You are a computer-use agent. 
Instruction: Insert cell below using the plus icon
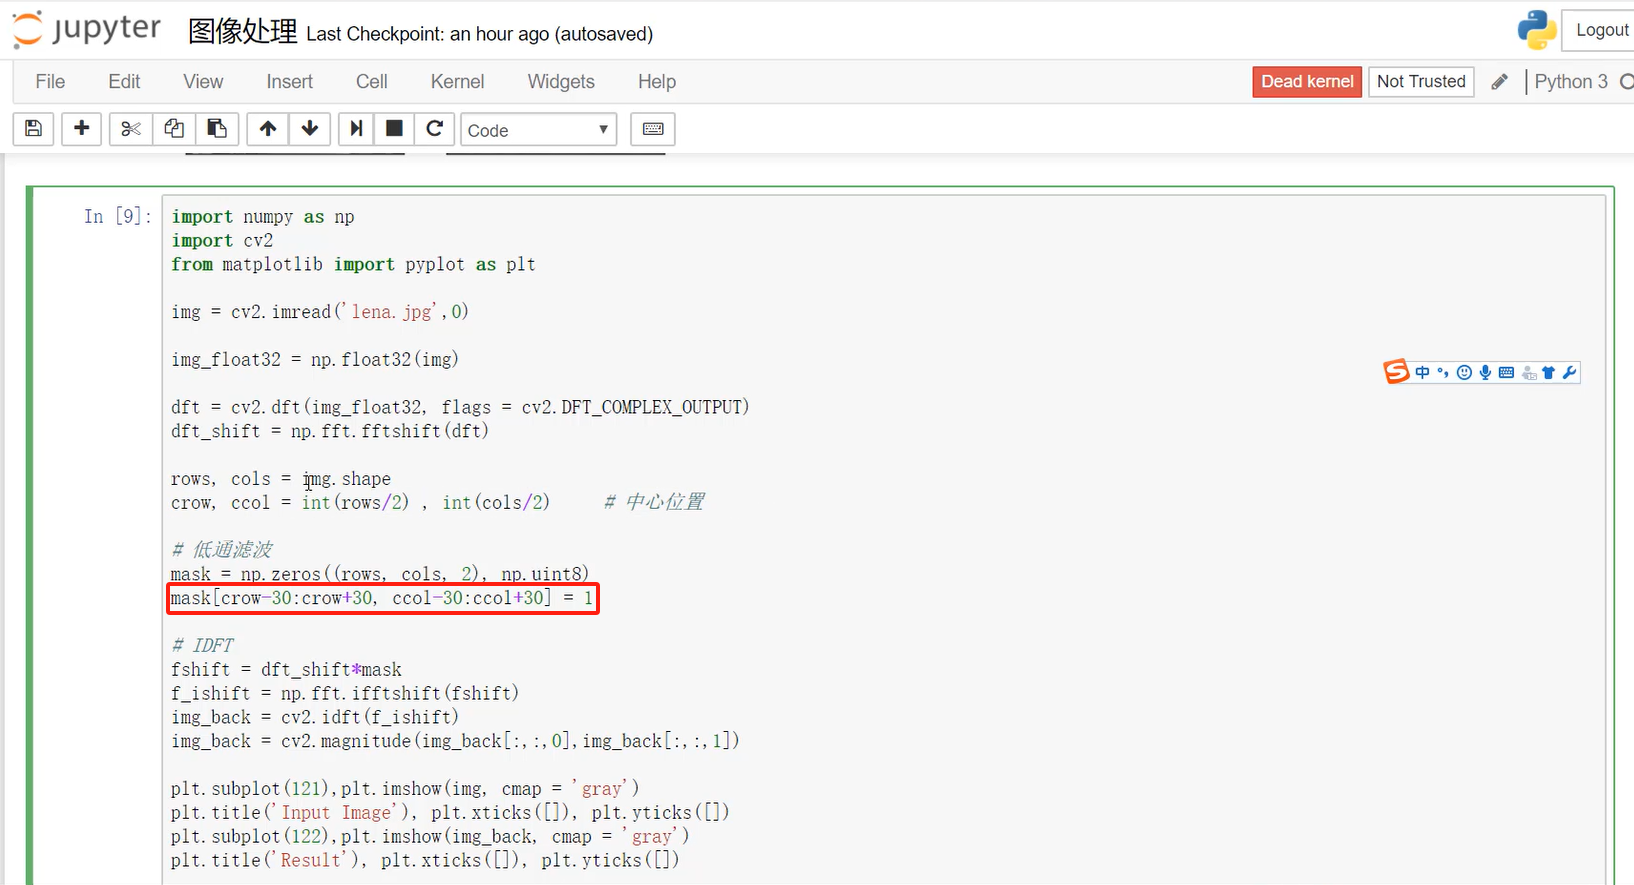pyautogui.click(x=82, y=128)
